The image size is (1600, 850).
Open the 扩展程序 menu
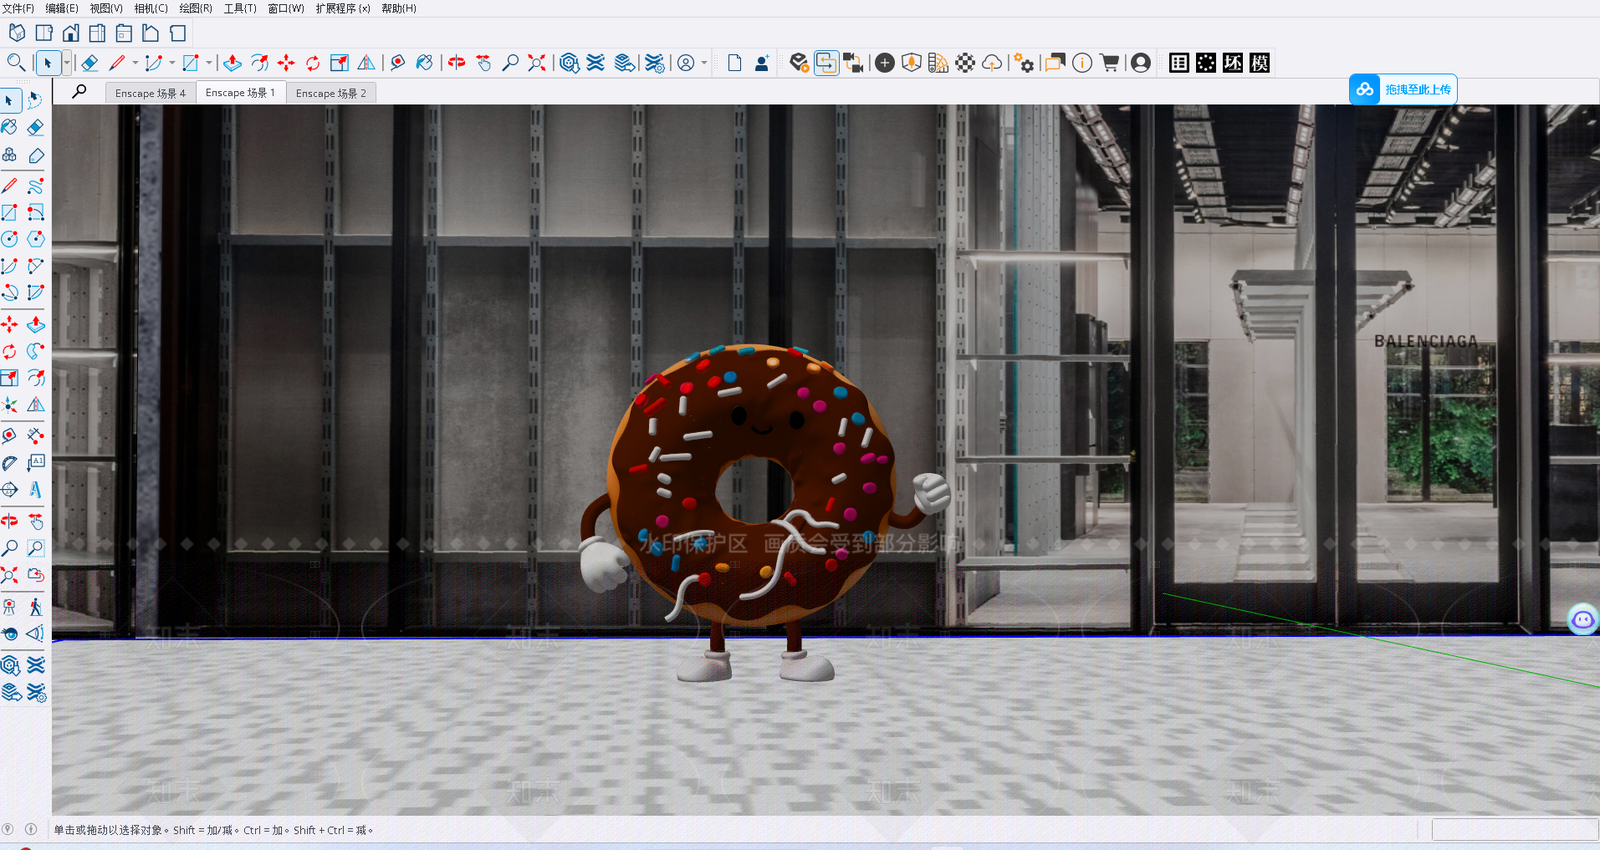(x=343, y=8)
